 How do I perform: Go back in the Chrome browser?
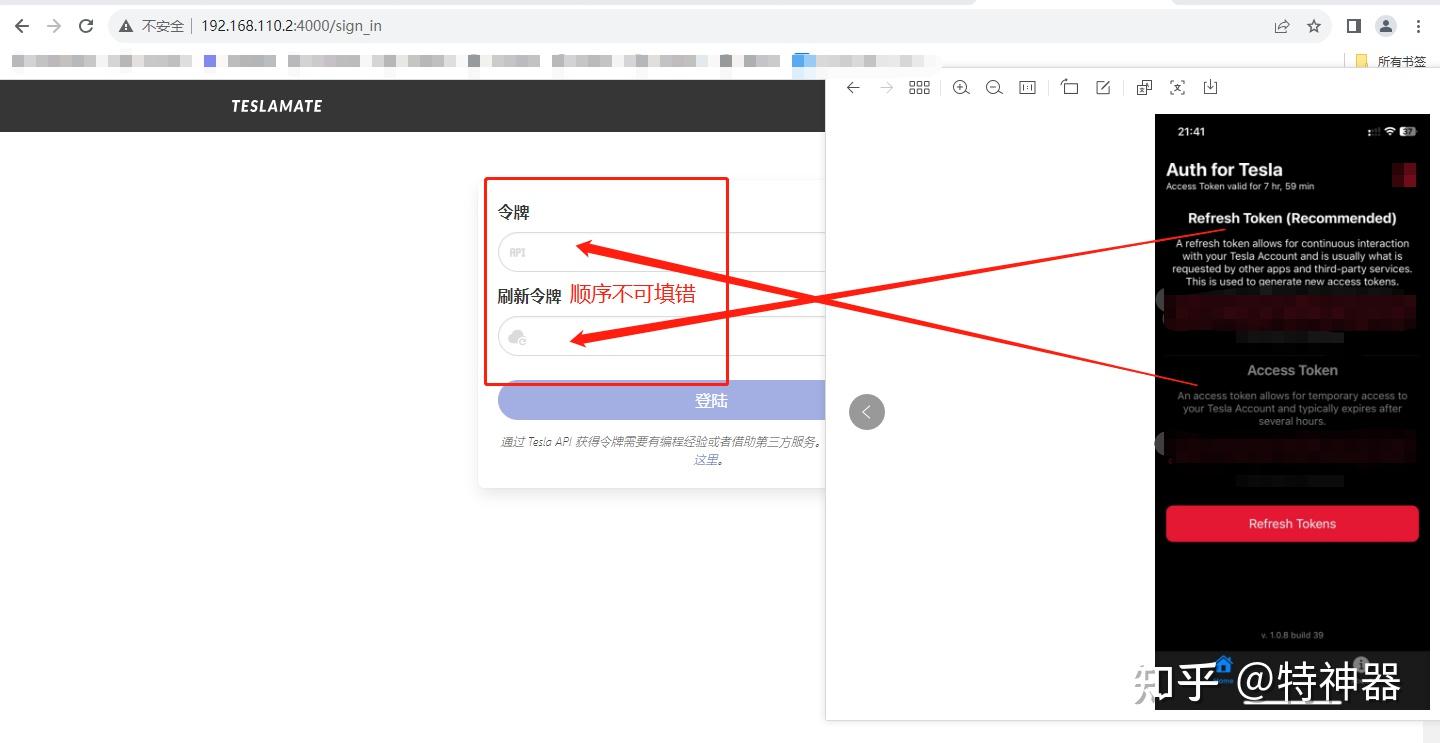click(22, 26)
